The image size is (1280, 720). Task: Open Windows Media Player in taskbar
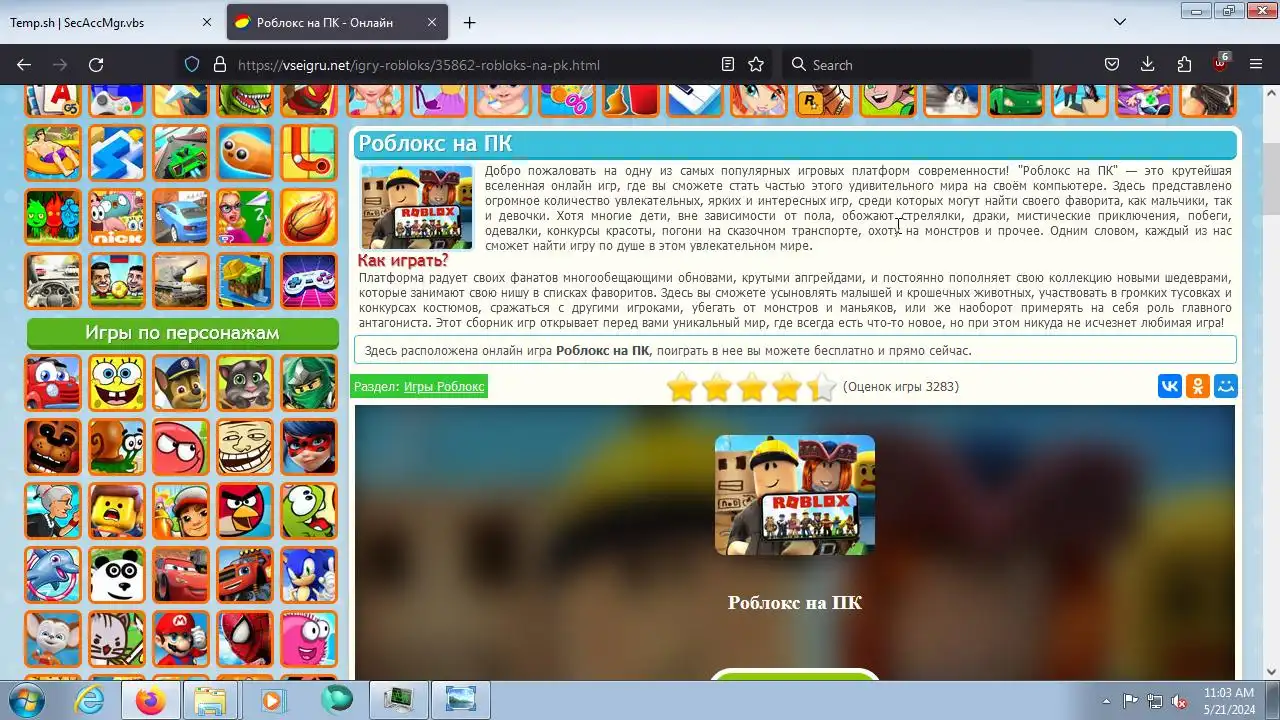272,700
